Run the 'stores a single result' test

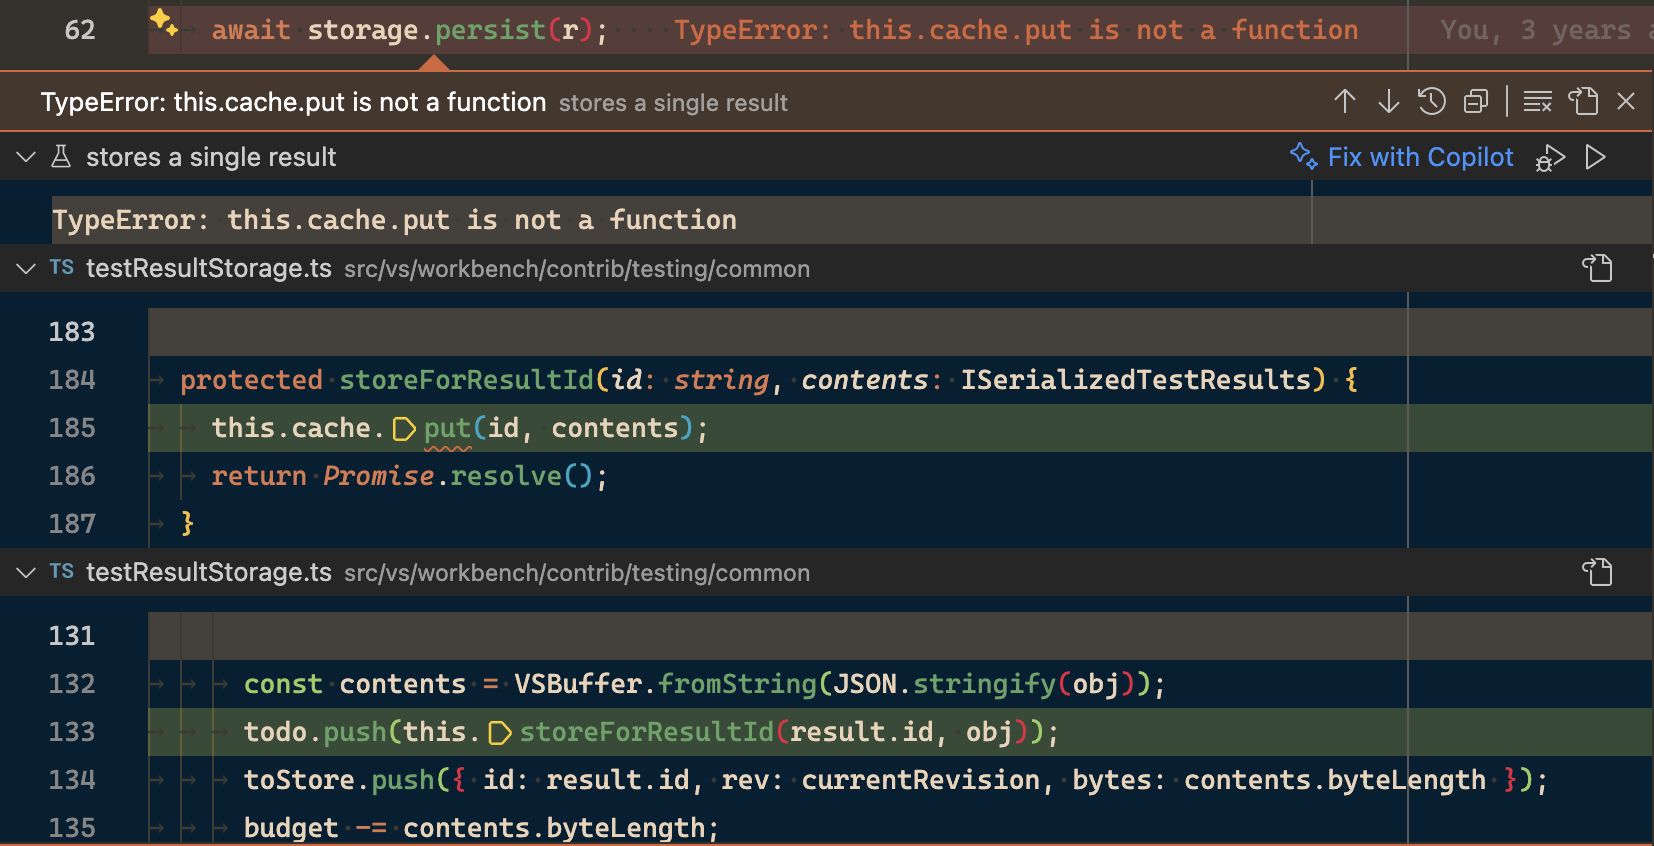[x=1596, y=157]
